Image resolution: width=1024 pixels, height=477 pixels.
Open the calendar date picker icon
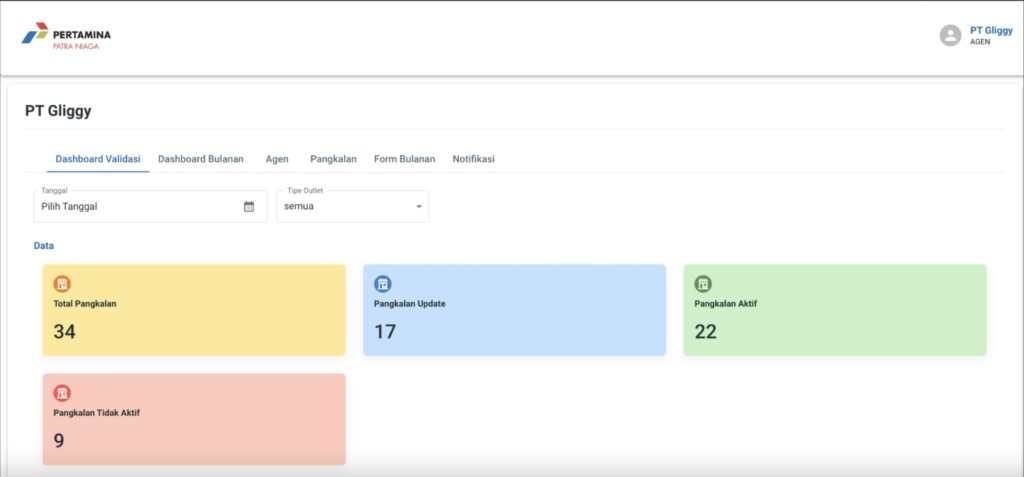[x=249, y=207]
